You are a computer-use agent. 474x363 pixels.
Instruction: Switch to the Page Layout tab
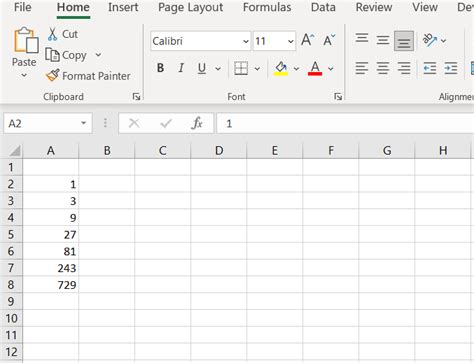point(191,7)
